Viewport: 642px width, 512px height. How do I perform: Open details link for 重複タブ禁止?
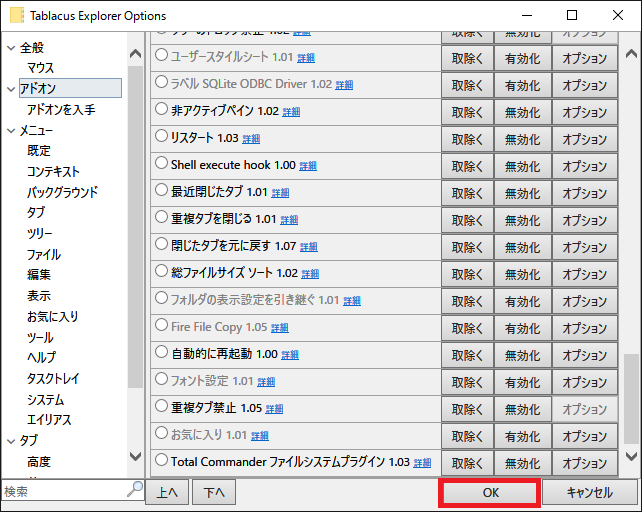[274, 409]
